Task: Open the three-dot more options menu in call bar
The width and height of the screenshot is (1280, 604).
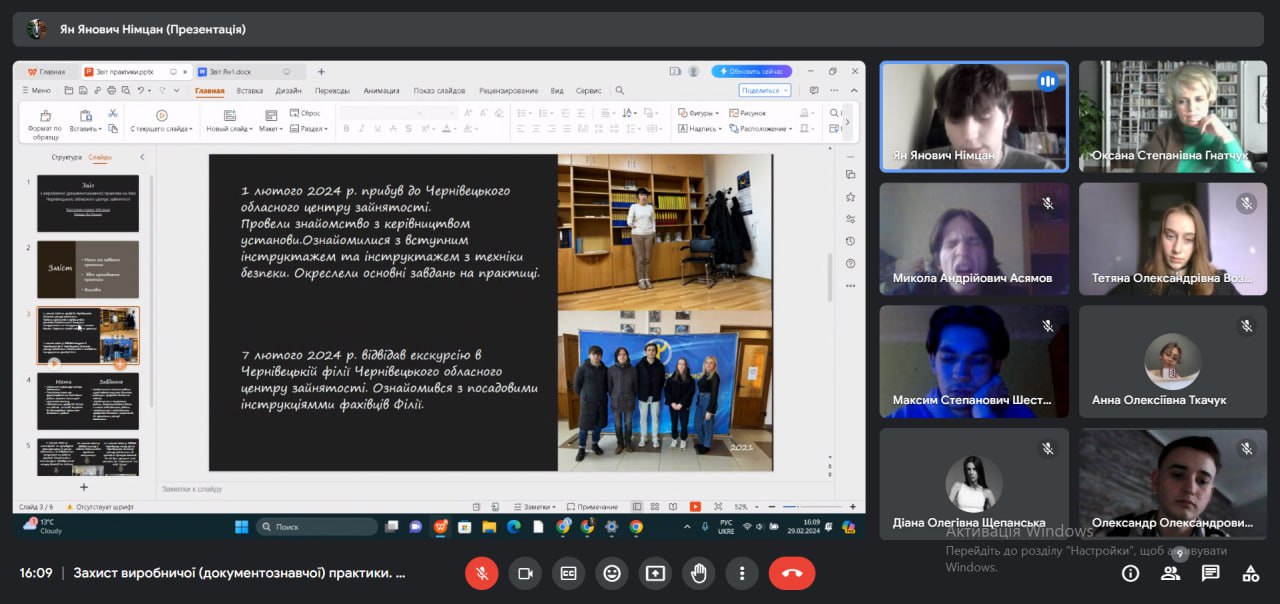Action: [x=742, y=573]
